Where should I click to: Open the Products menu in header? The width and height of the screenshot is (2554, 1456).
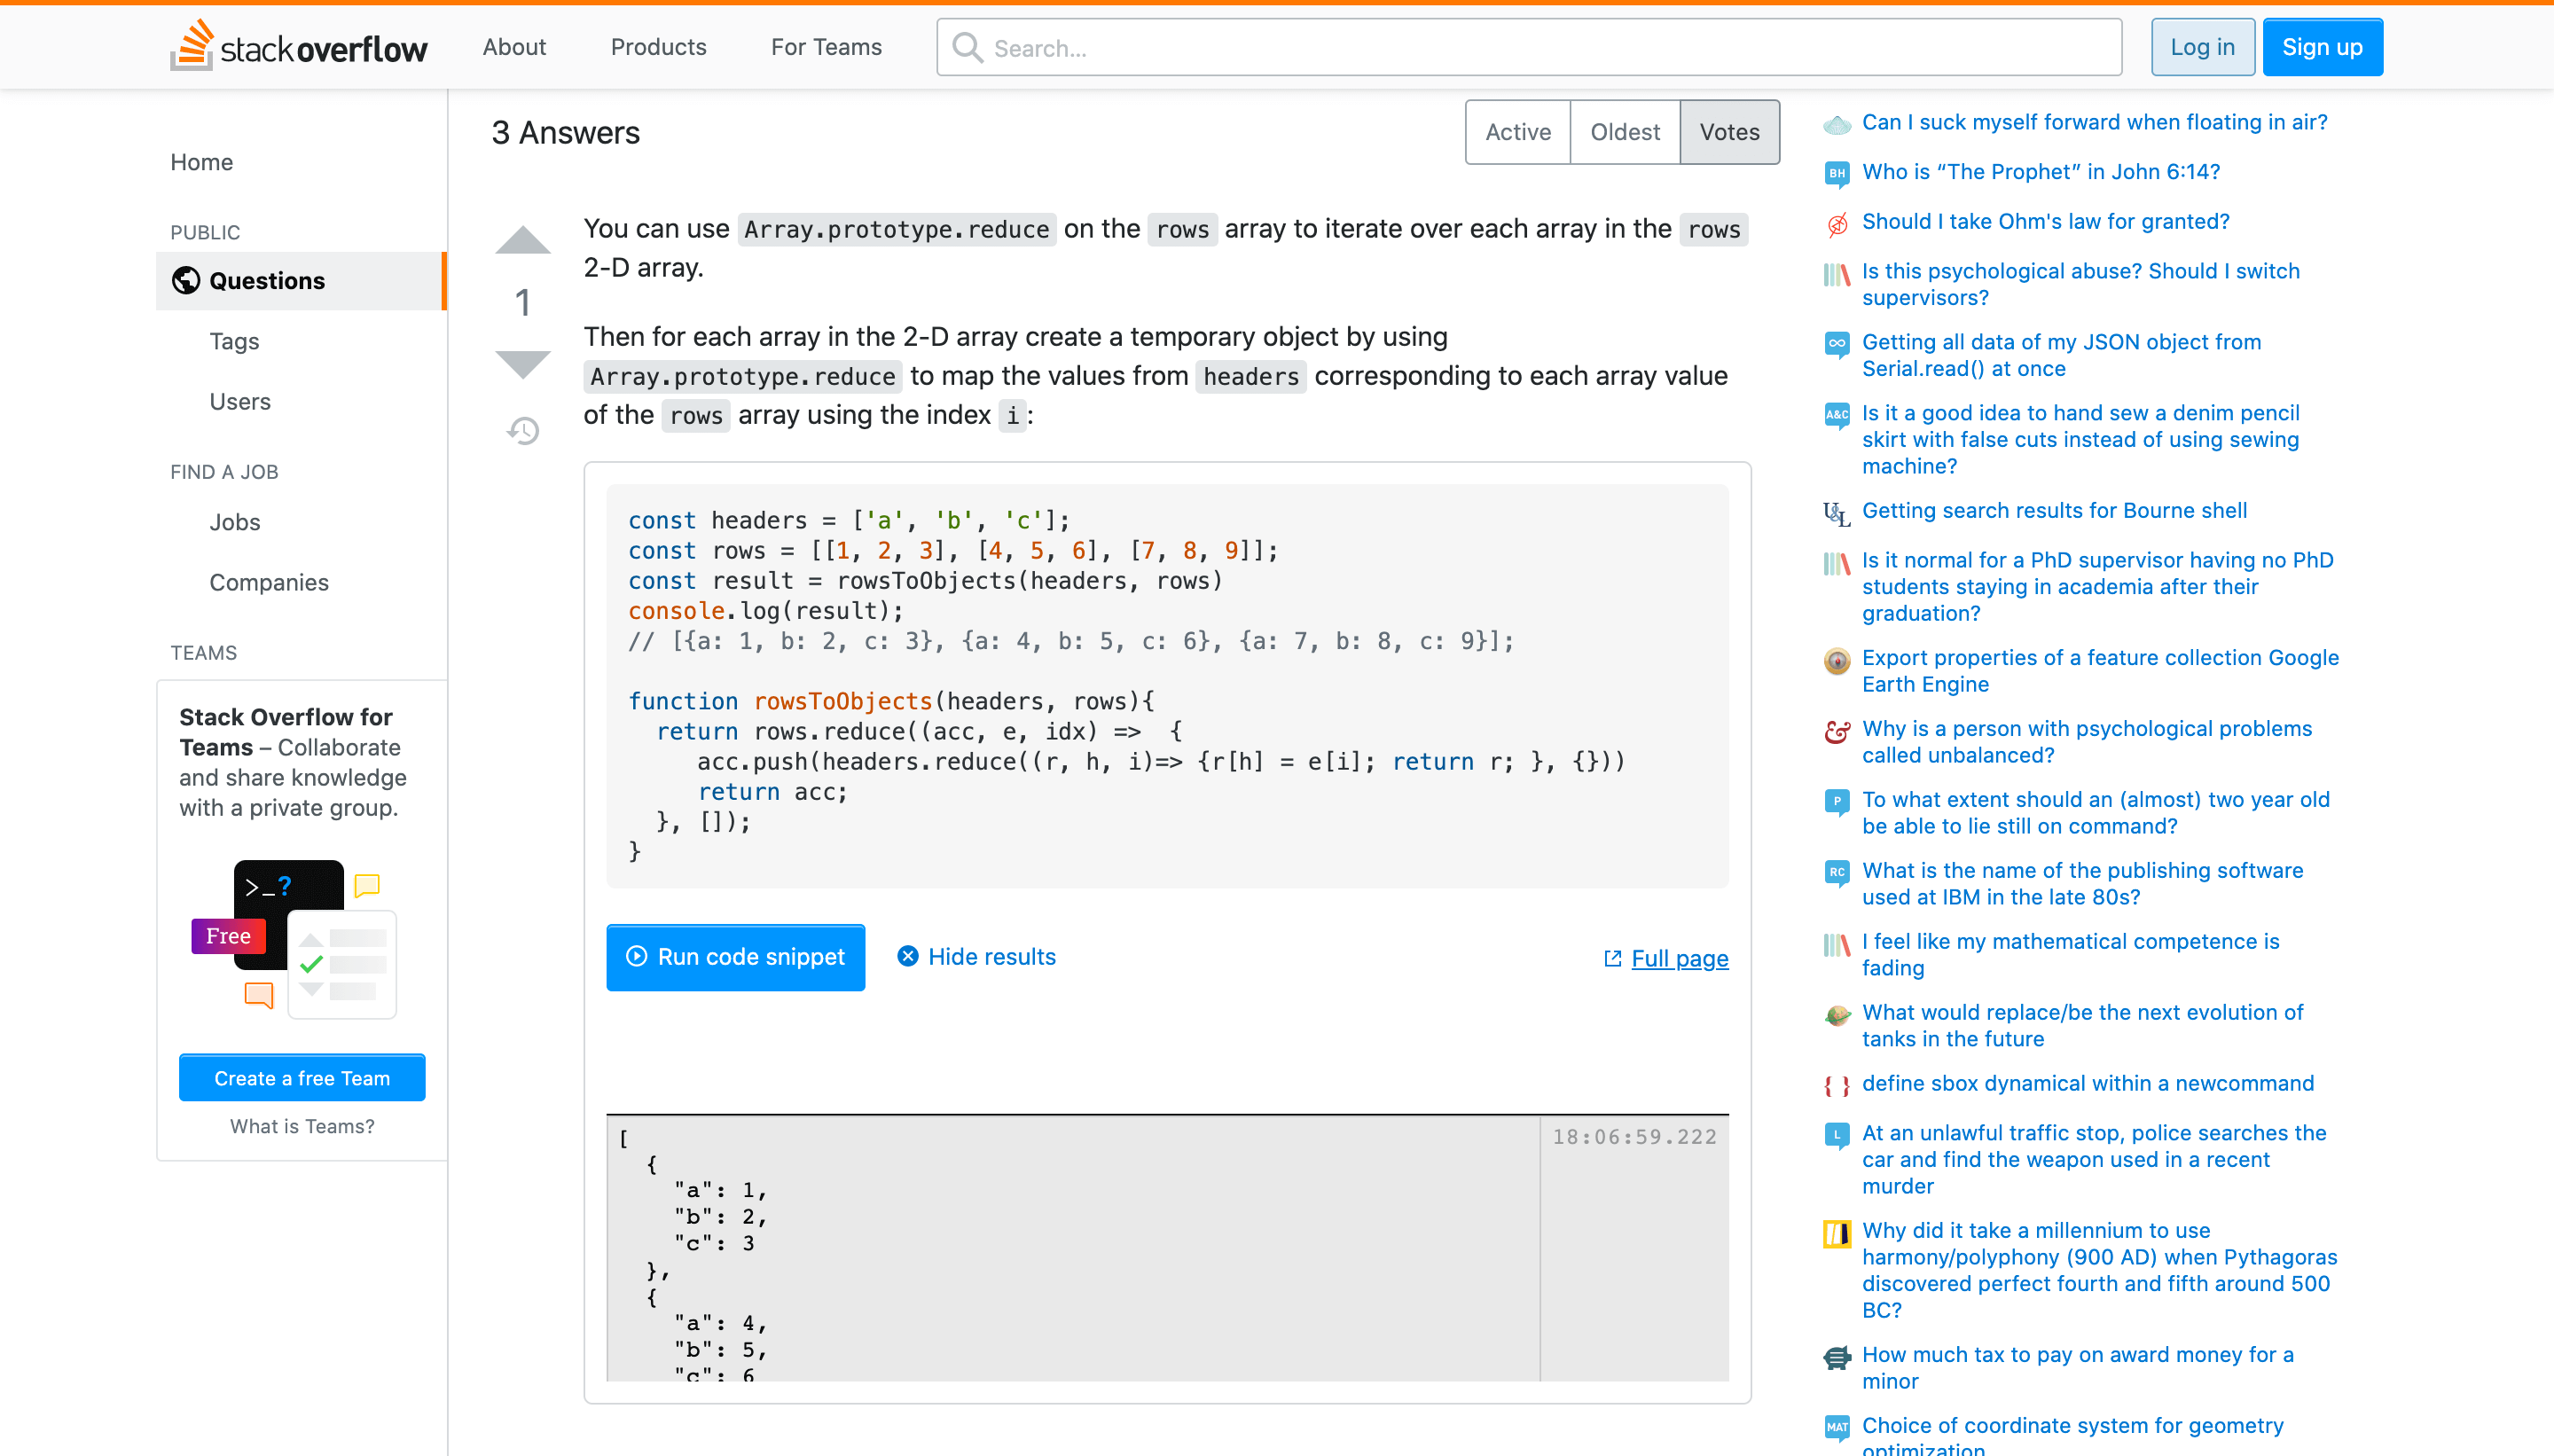tap(658, 47)
